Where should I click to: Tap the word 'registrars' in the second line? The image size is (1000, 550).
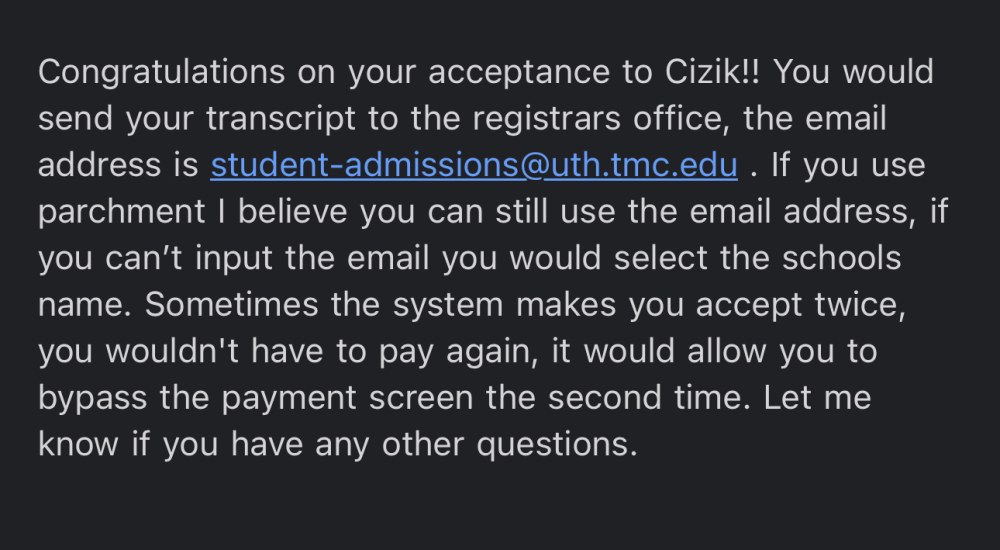click(547, 119)
